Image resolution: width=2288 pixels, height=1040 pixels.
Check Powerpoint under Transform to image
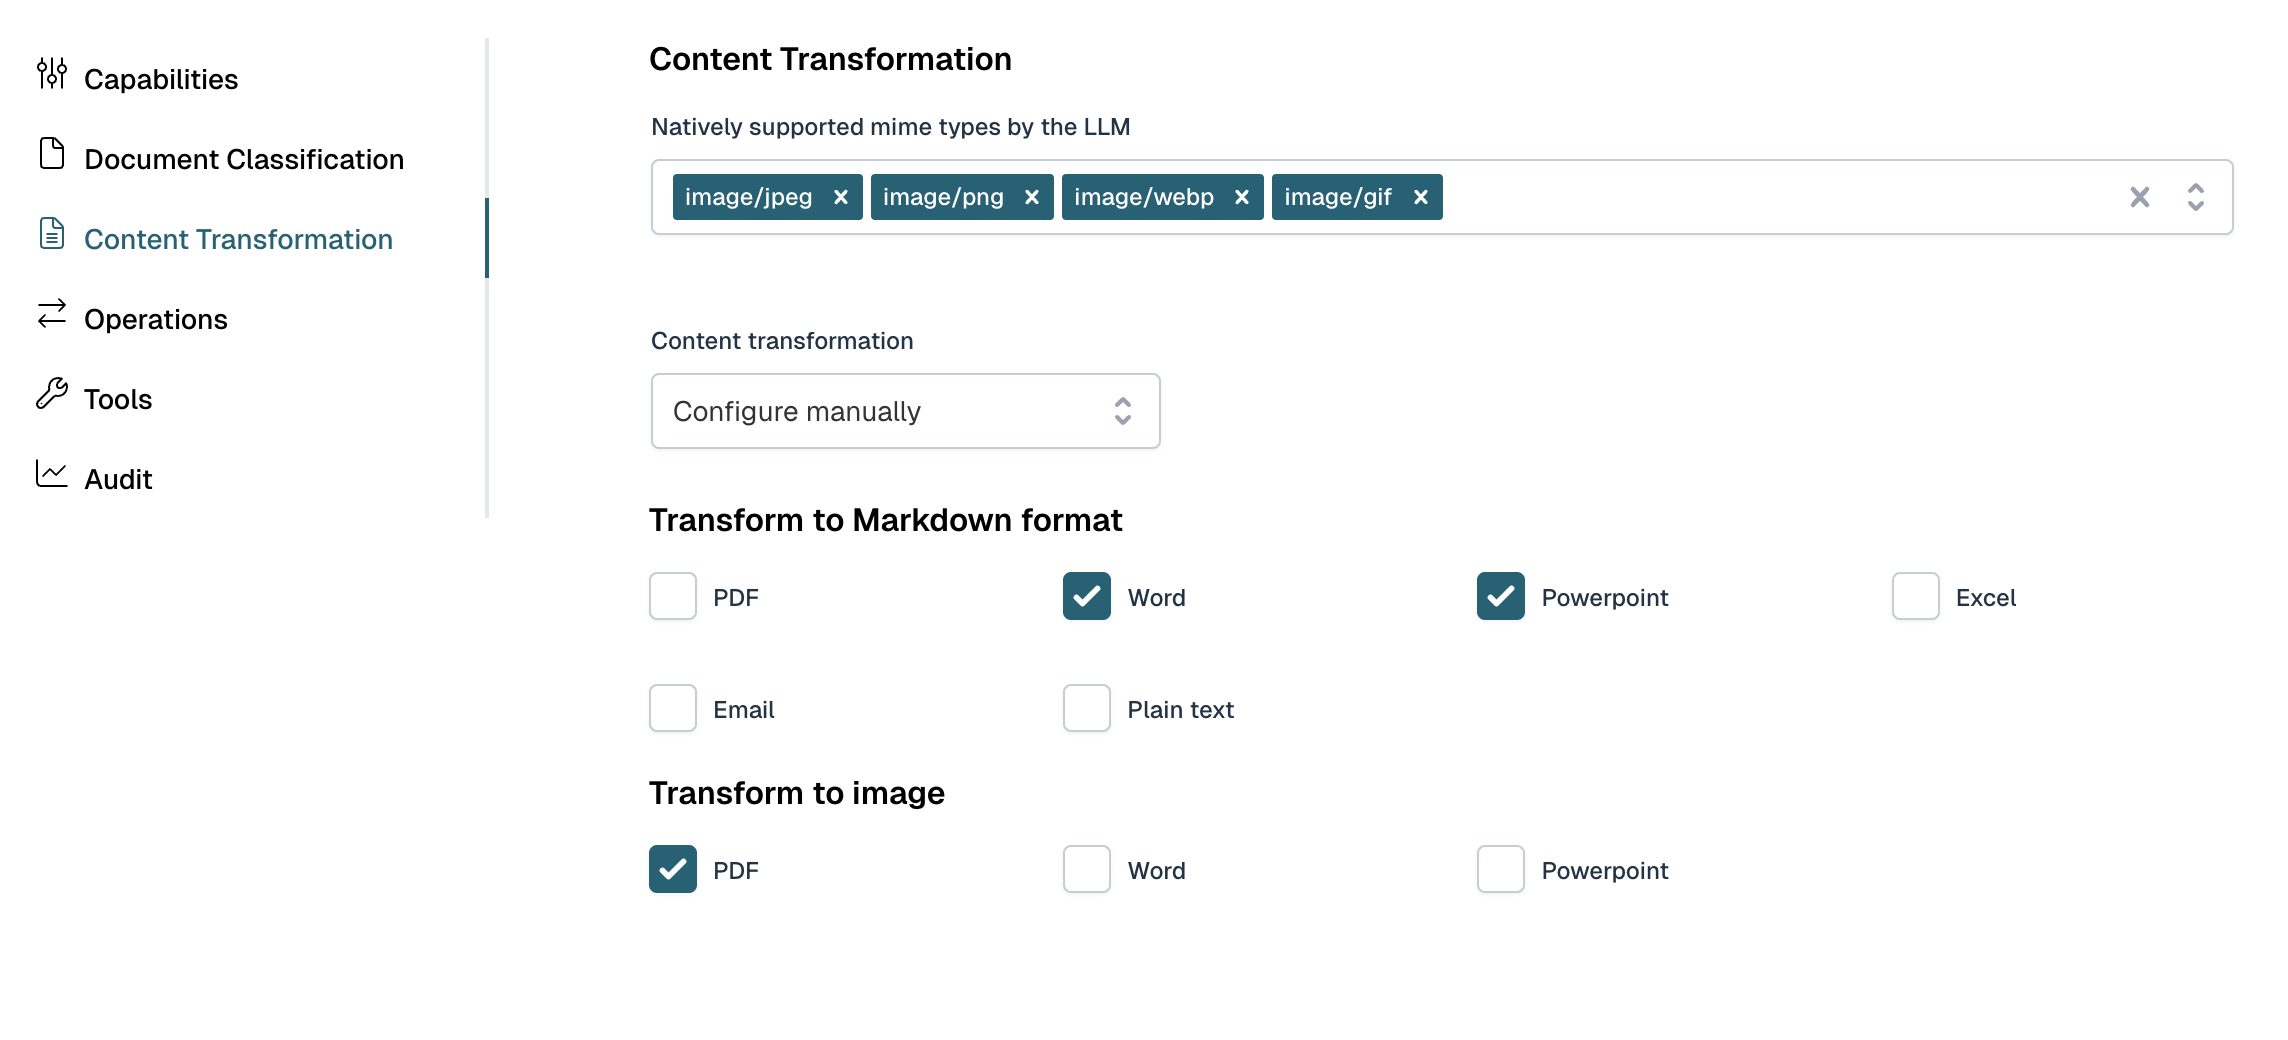click(1499, 869)
